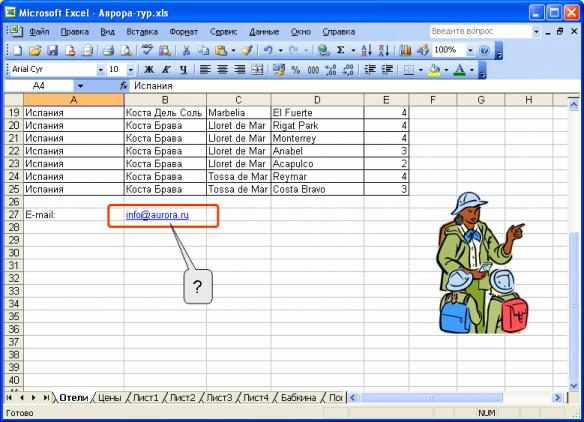Screen dimensions: 584x422
Task: Switch to the Цены sheet tab
Action: [110, 398]
